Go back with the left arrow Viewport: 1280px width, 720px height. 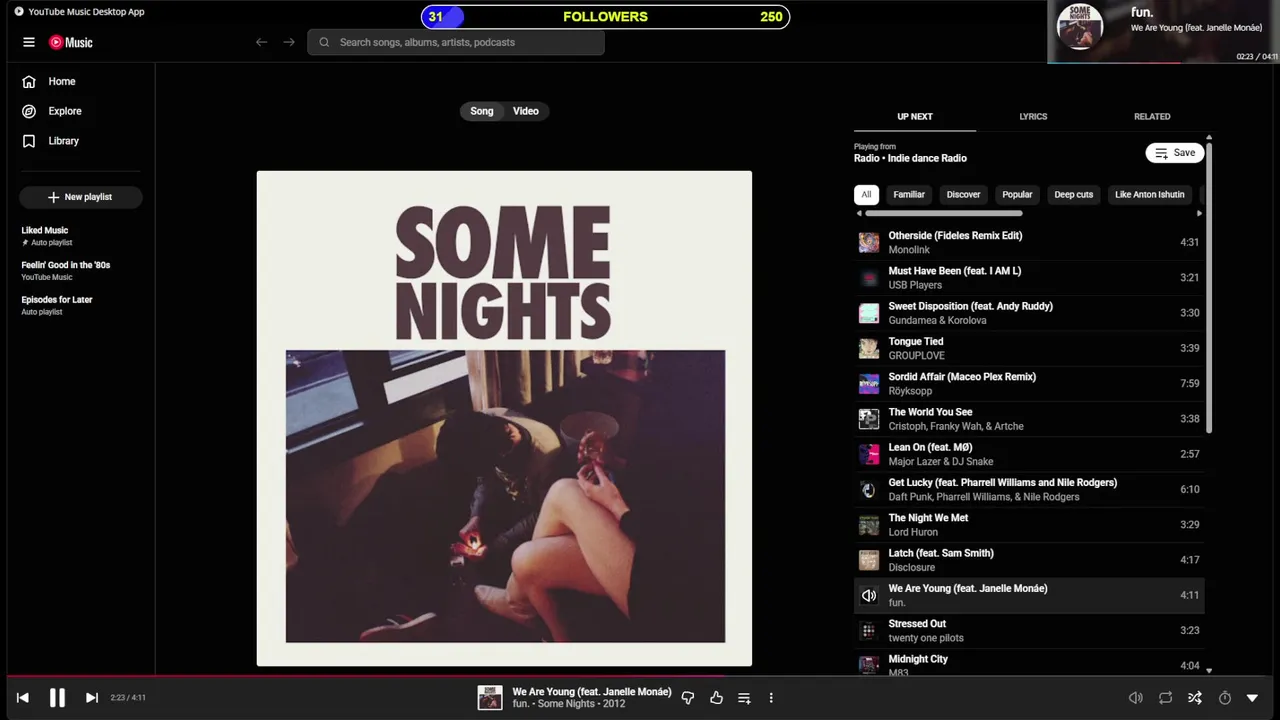261,42
